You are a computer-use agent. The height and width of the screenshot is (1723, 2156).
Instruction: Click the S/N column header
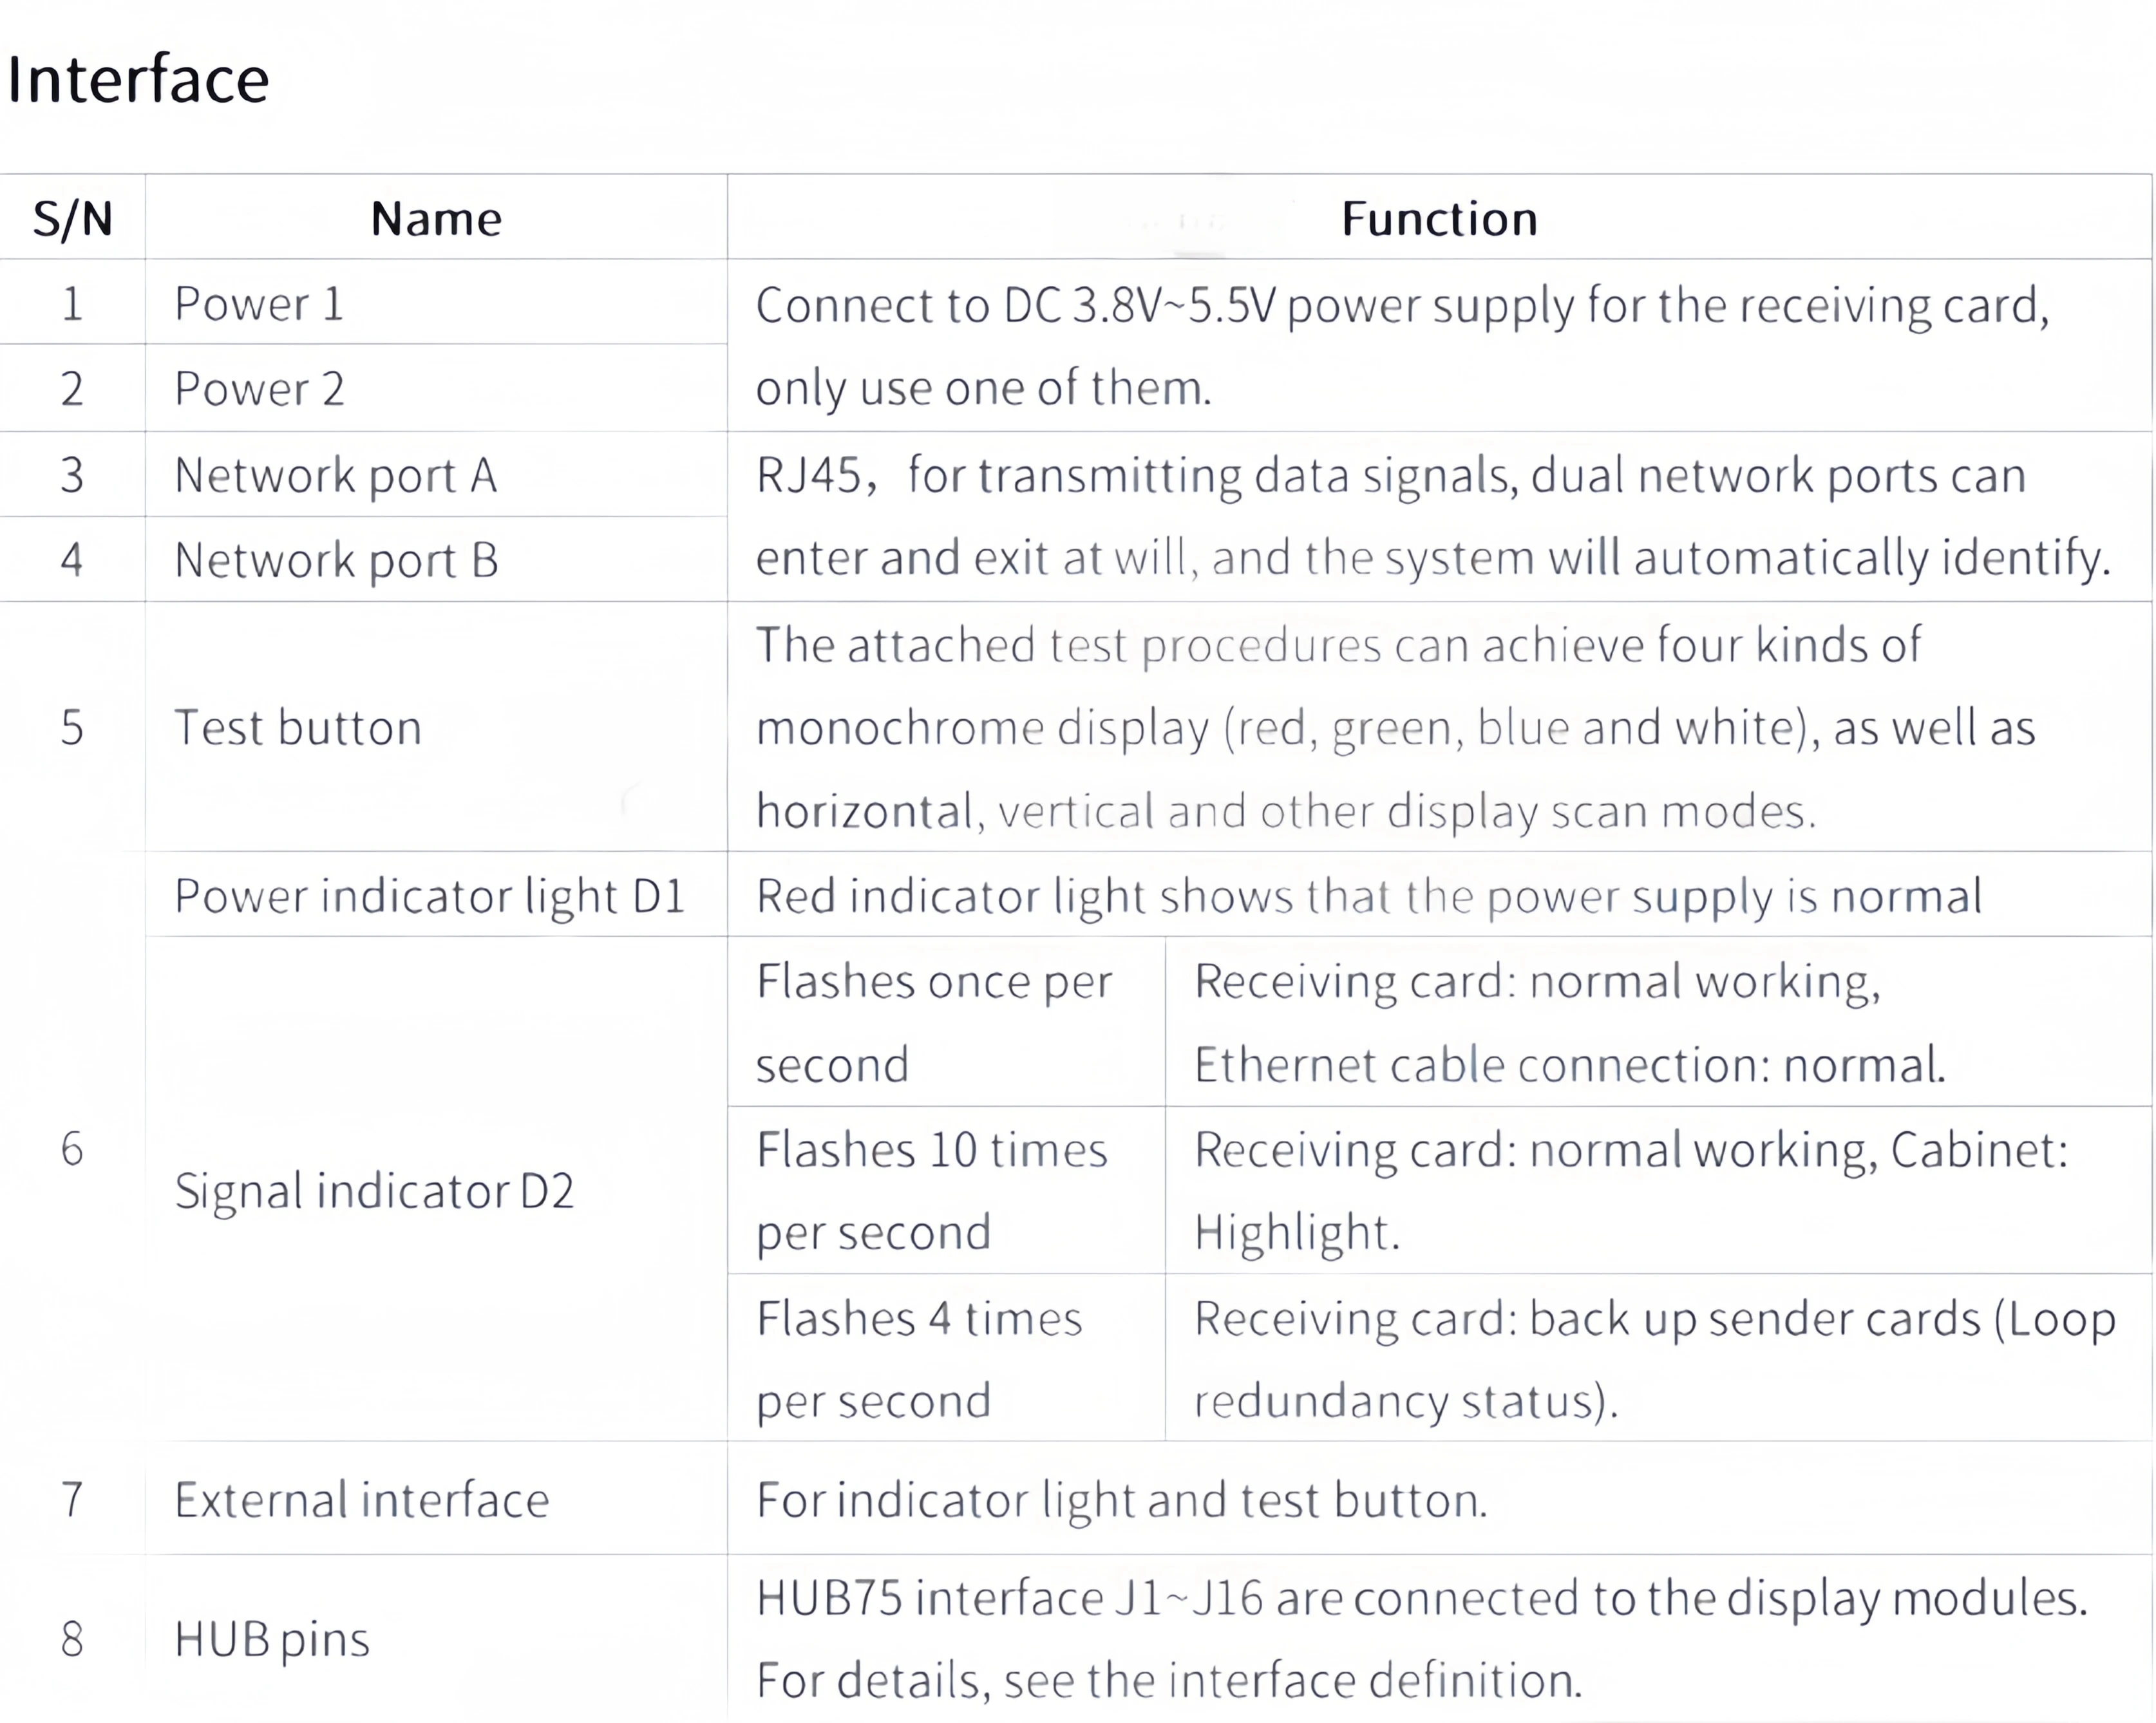[72, 218]
